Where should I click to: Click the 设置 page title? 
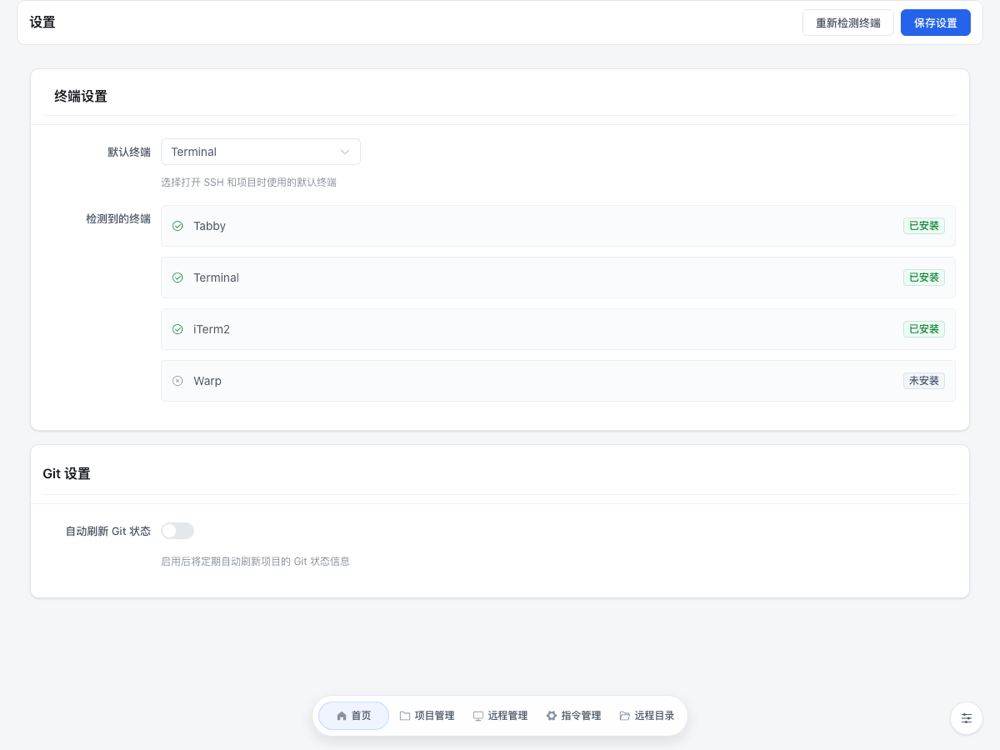(x=43, y=22)
